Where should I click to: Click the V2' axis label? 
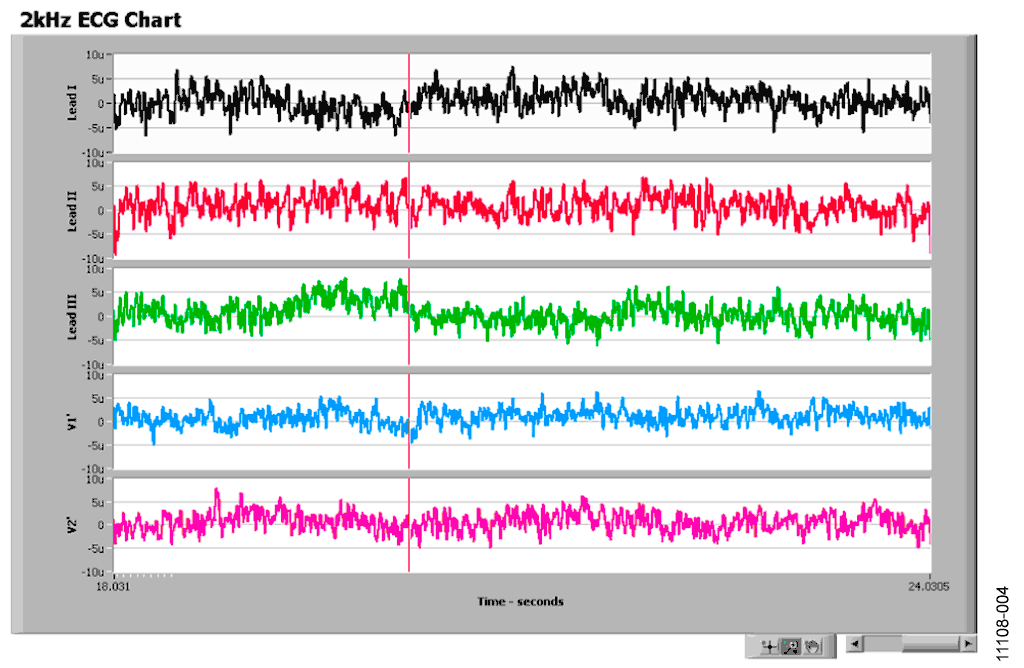click(72, 525)
